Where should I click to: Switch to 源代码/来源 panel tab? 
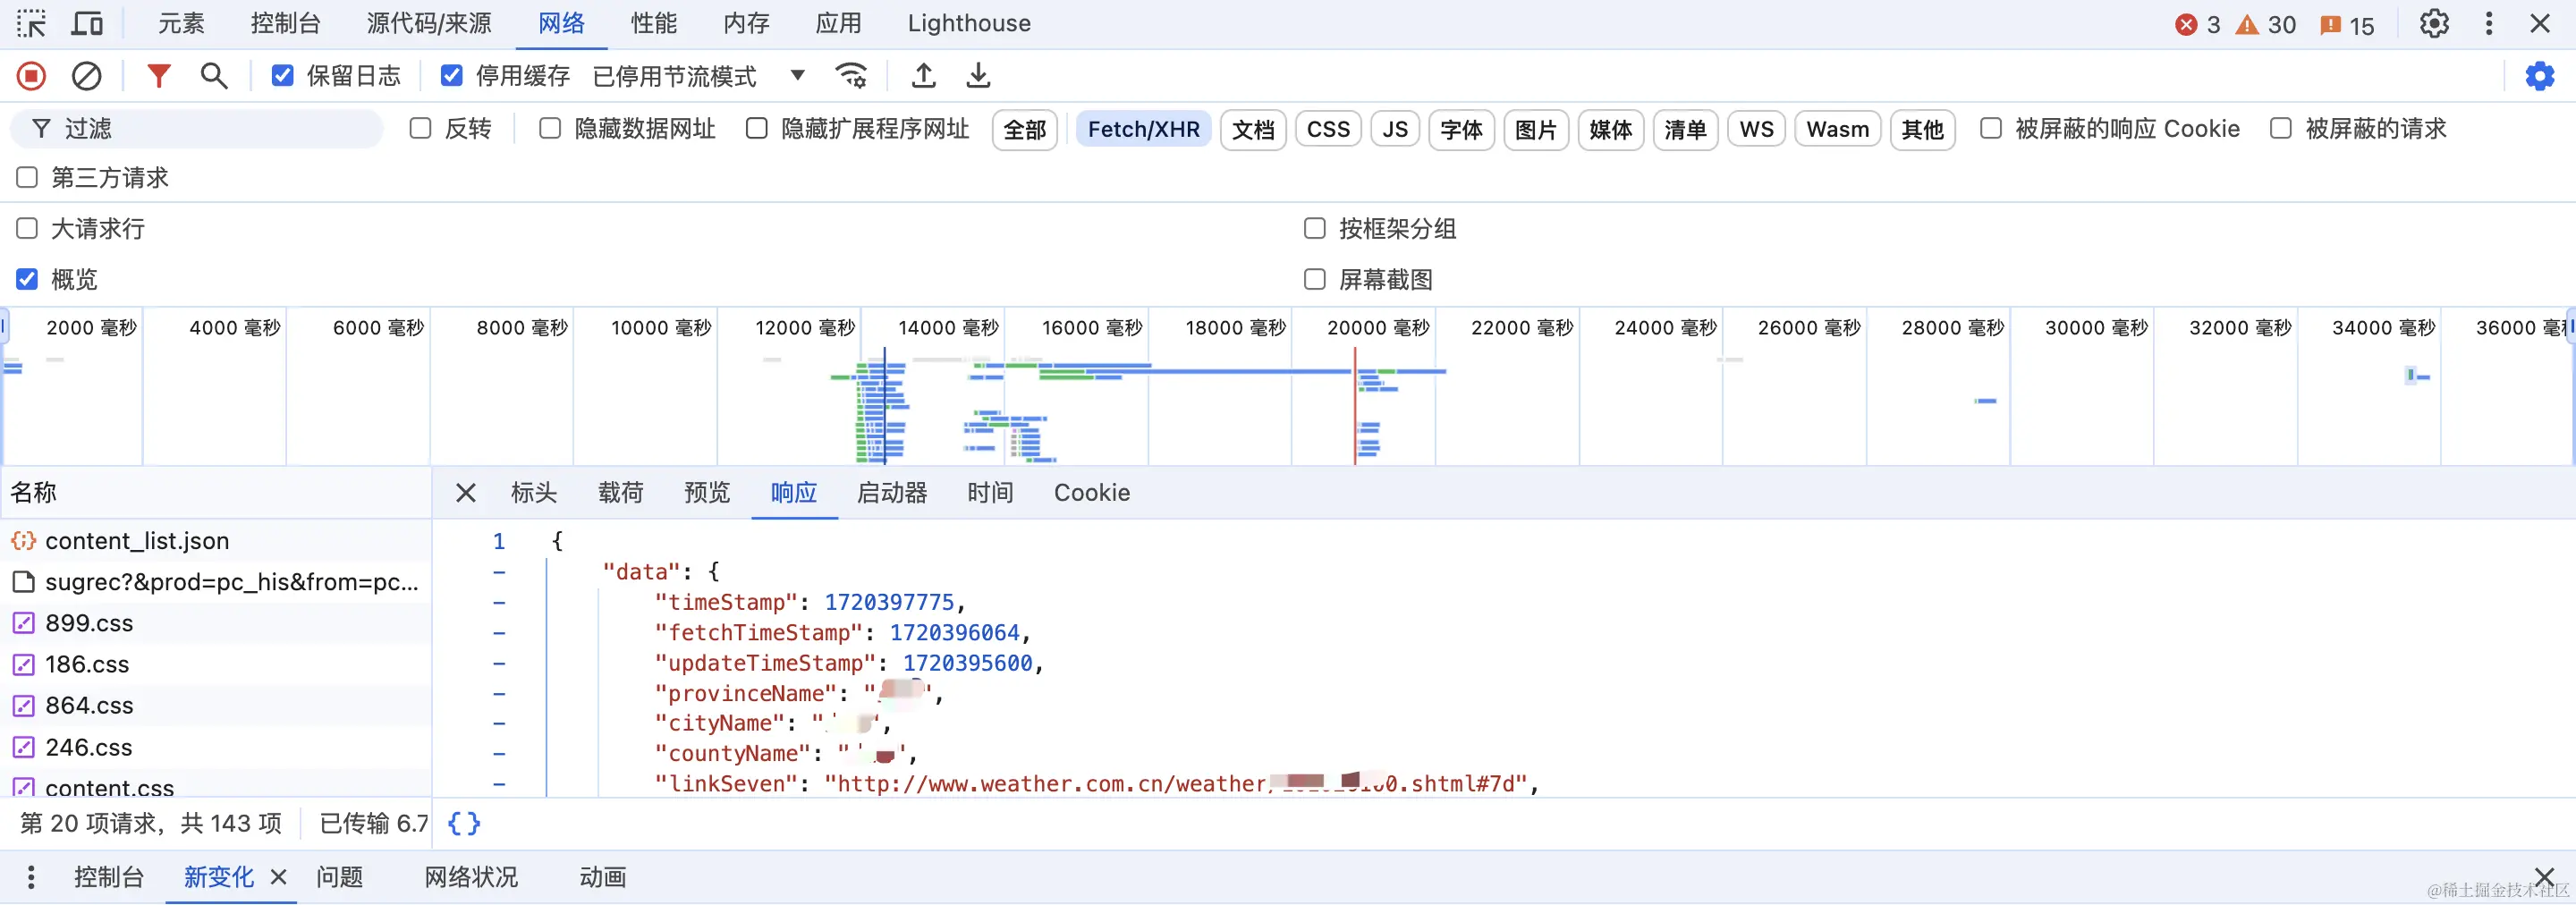click(x=429, y=23)
